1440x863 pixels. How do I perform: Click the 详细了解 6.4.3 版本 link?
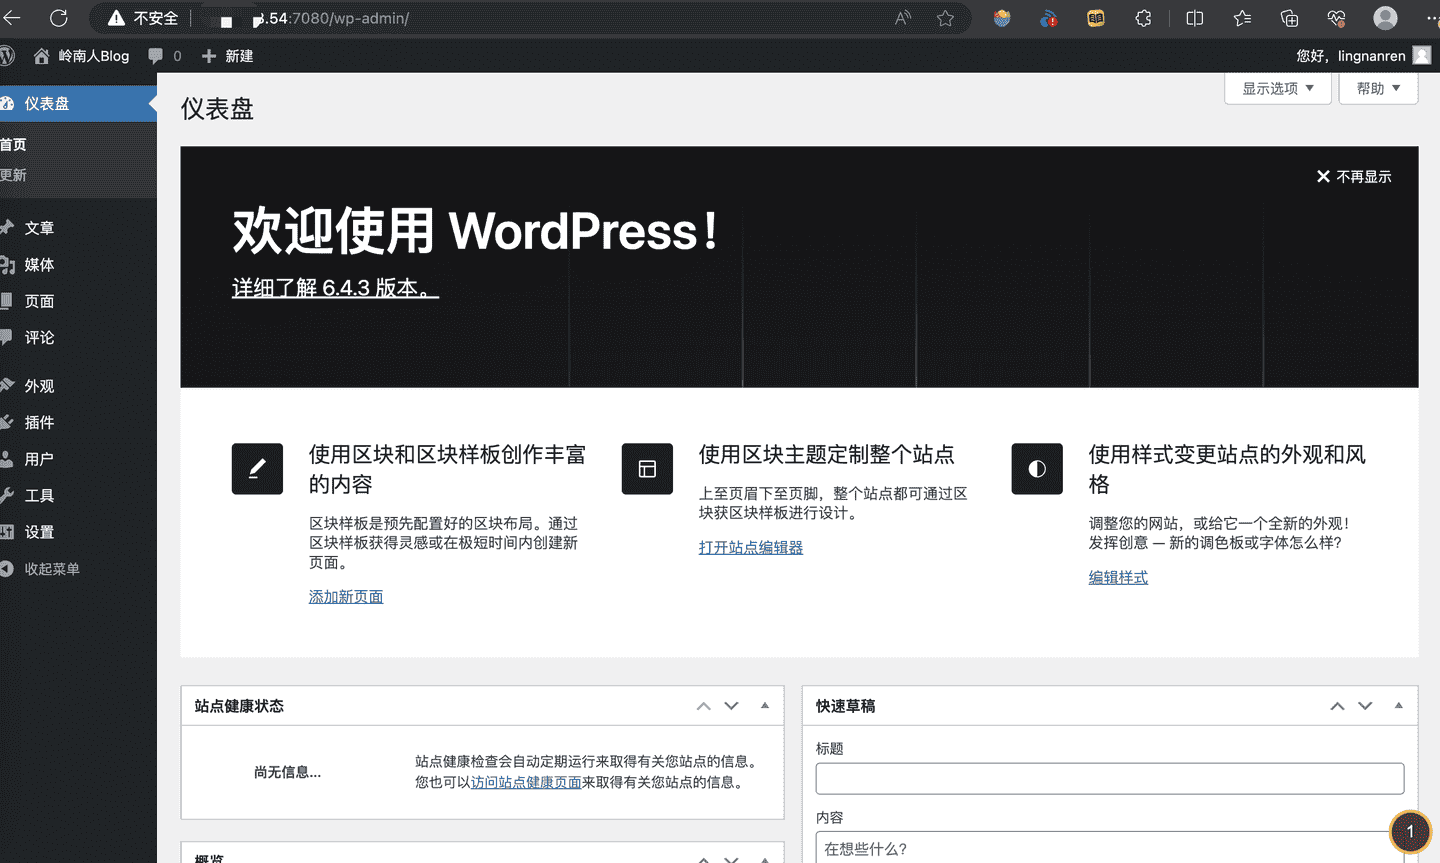click(335, 287)
